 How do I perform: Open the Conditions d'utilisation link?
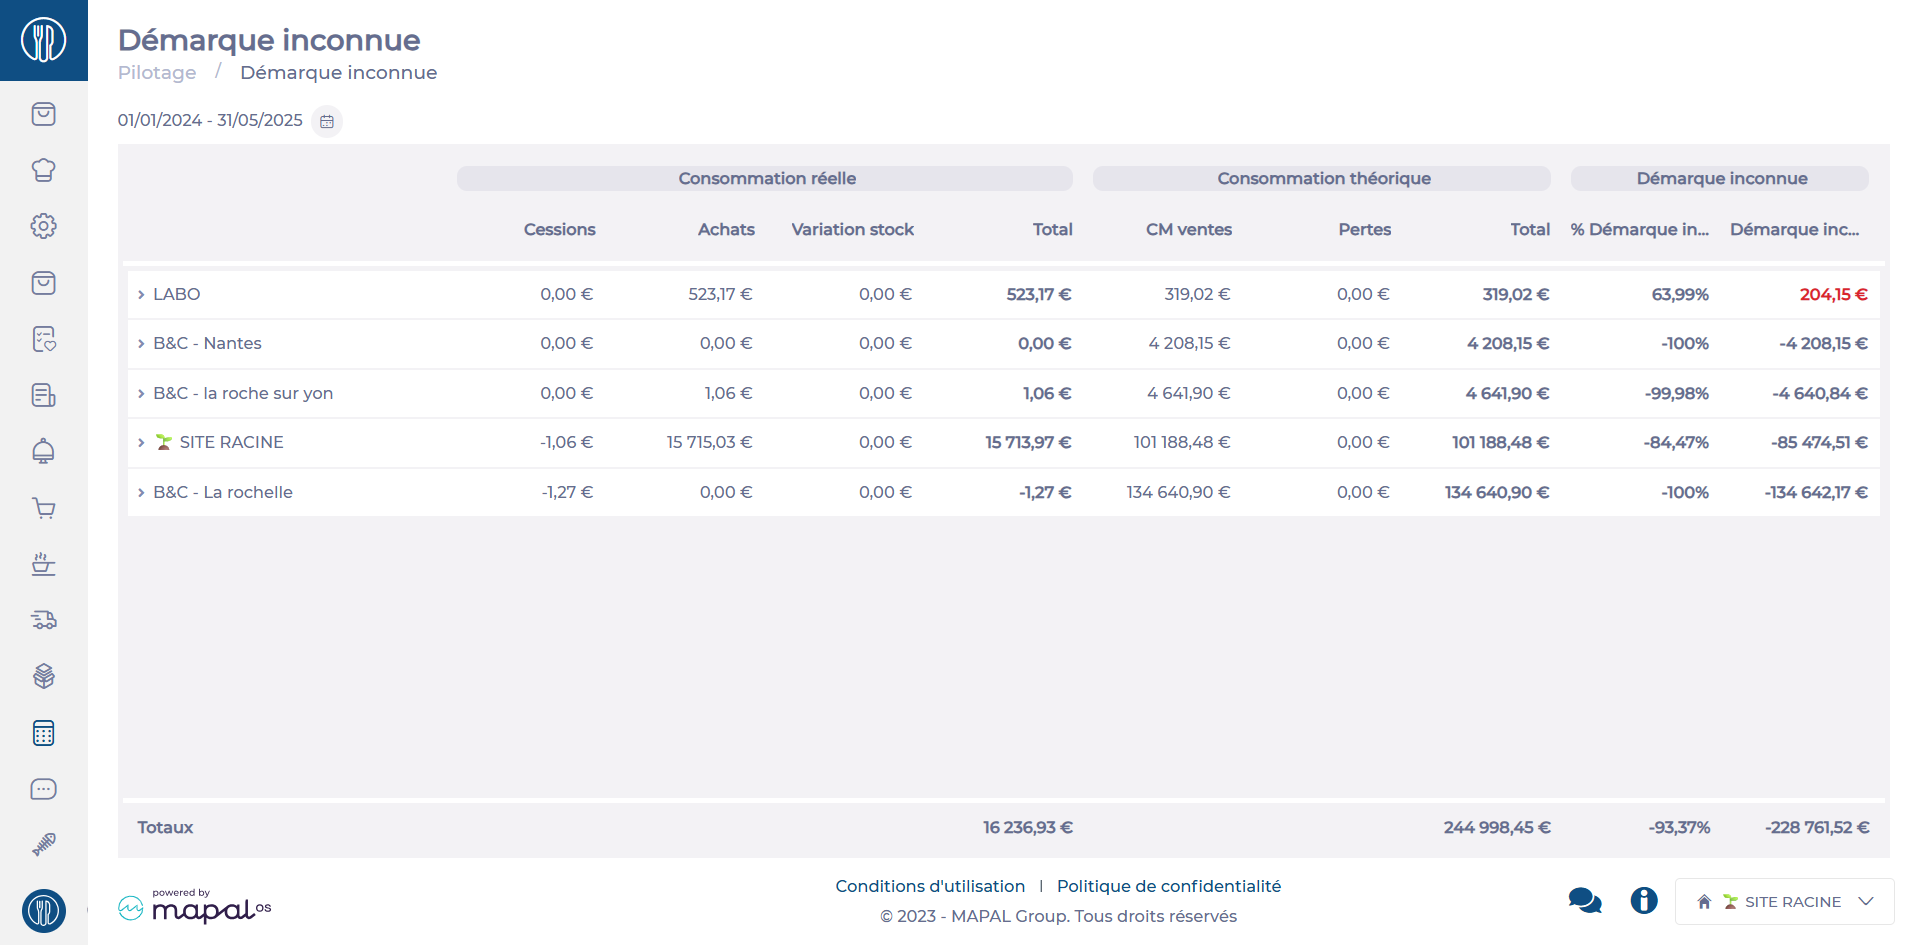coord(930,886)
